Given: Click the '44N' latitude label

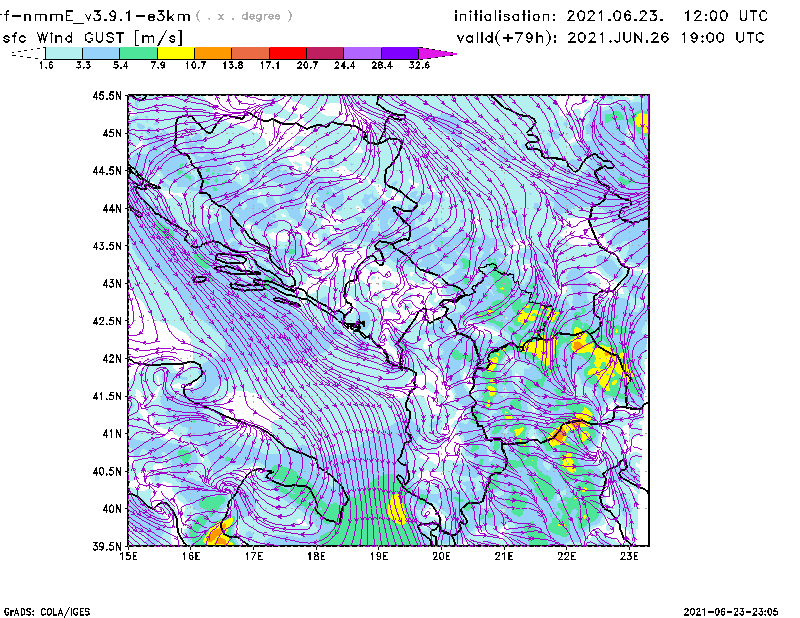Looking at the screenshot, I should point(112,208).
